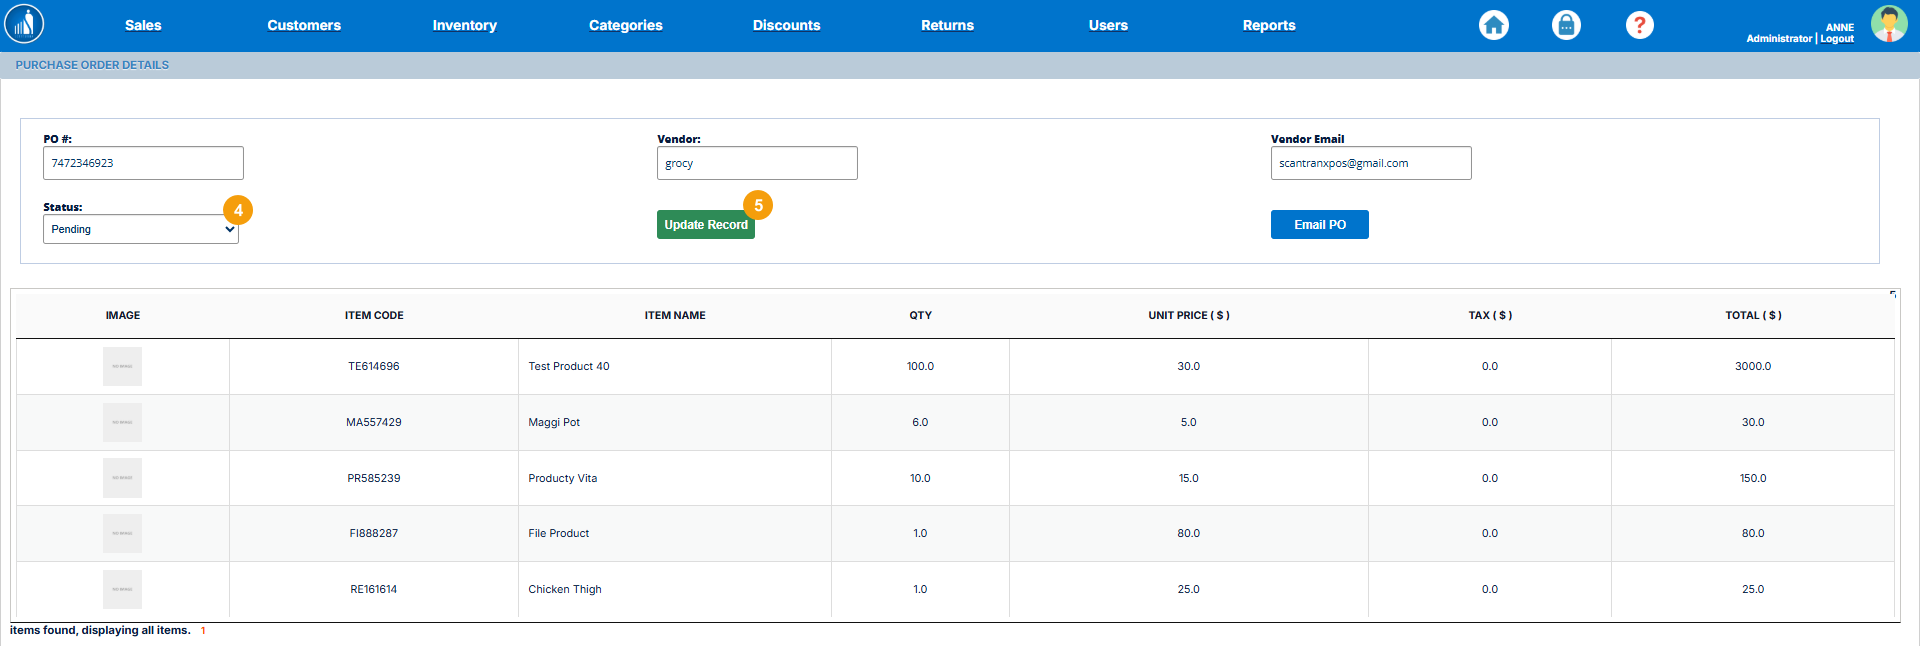Focus the Vendor Email input field
The height and width of the screenshot is (646, 1920).
coord(1370,163)
